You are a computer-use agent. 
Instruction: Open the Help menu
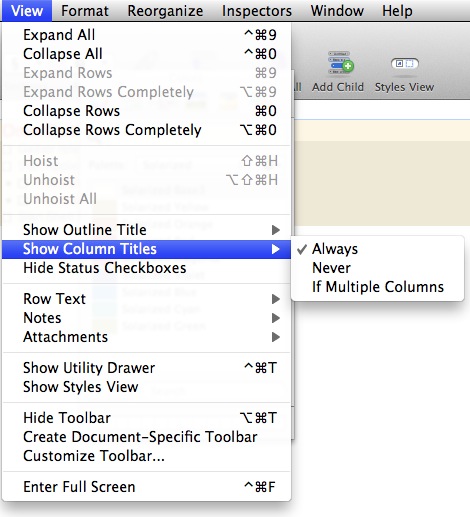point(397,11)
